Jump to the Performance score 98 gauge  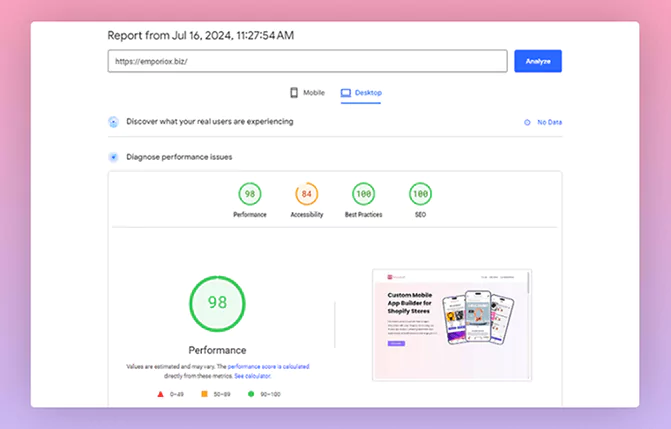(x=250, y=193)
